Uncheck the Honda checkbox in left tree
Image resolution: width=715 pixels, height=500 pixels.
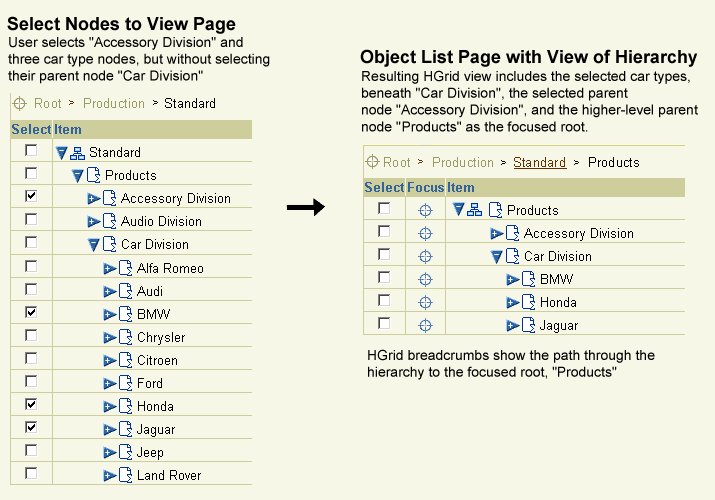[x=31, y=404]
